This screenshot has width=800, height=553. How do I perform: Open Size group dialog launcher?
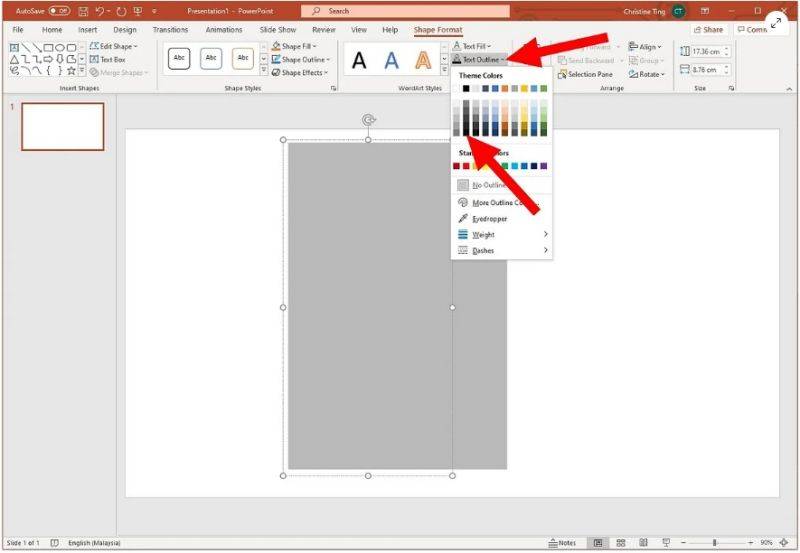pyautogui.click(x=731, y=88)
